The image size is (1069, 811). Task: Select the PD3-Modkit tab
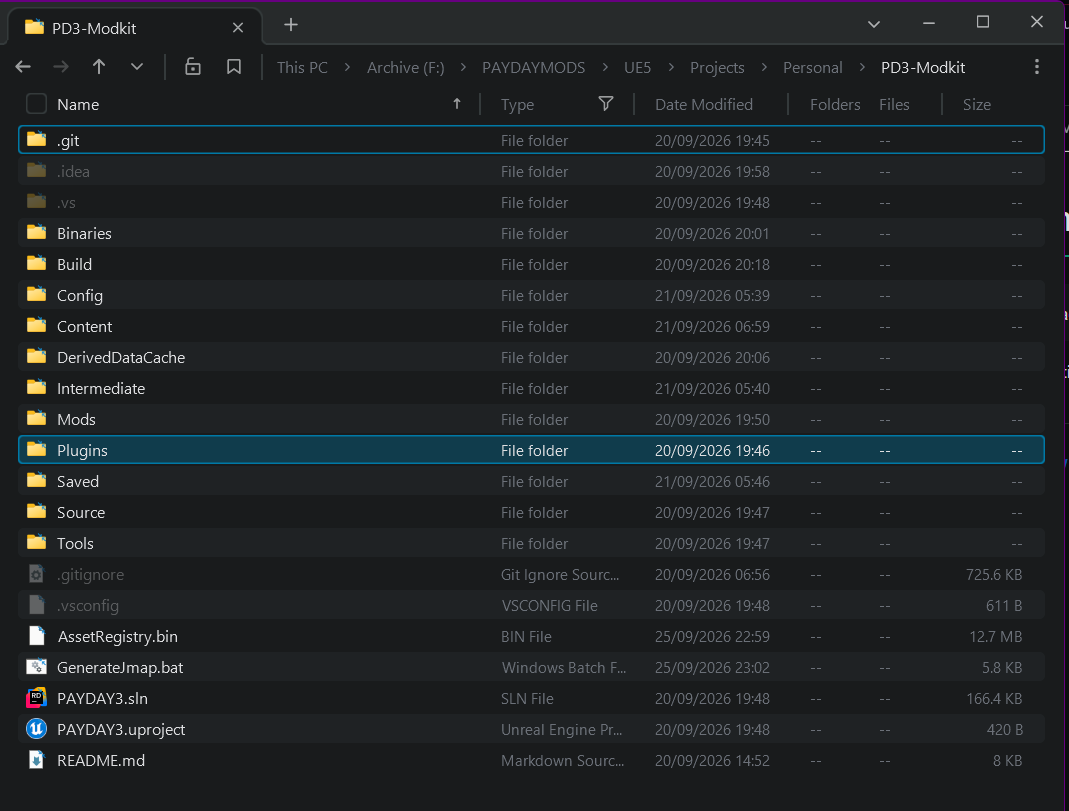tap(135, 28)
